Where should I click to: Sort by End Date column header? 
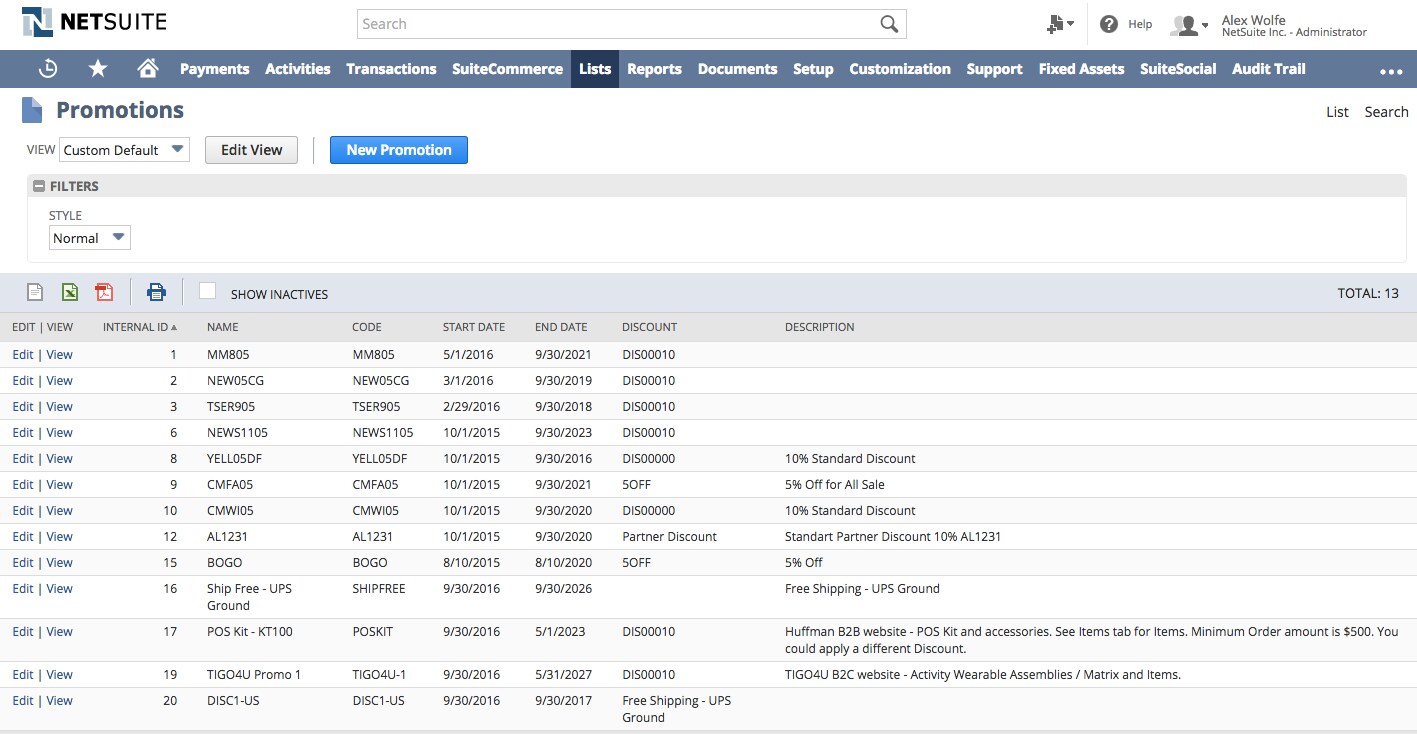pos(561,327)
